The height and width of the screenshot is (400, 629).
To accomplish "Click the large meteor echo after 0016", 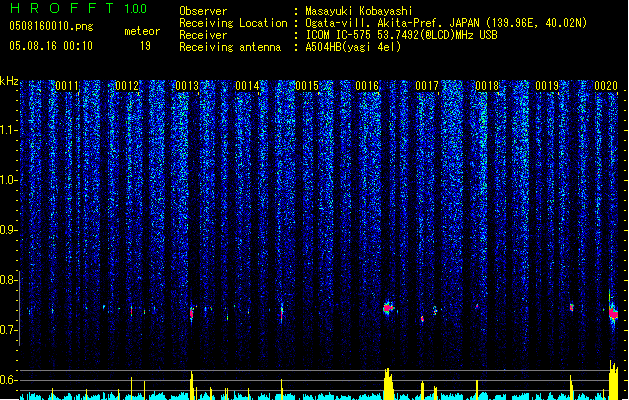I will point(388,308).
